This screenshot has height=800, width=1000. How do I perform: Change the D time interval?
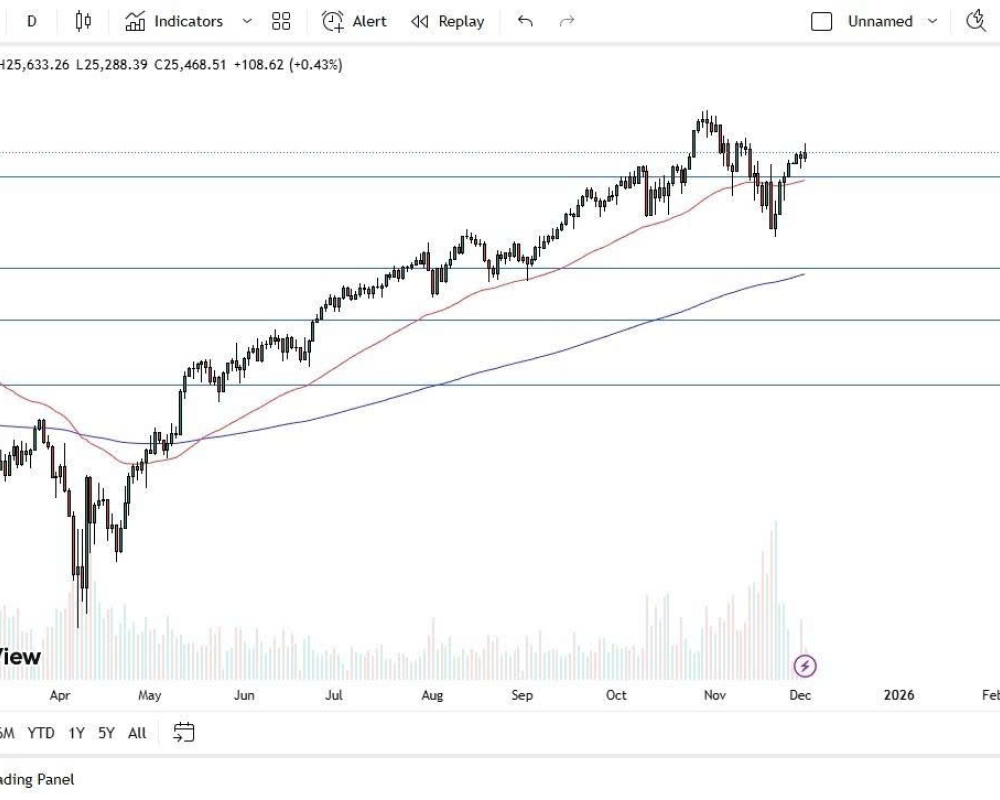point(32,21)
